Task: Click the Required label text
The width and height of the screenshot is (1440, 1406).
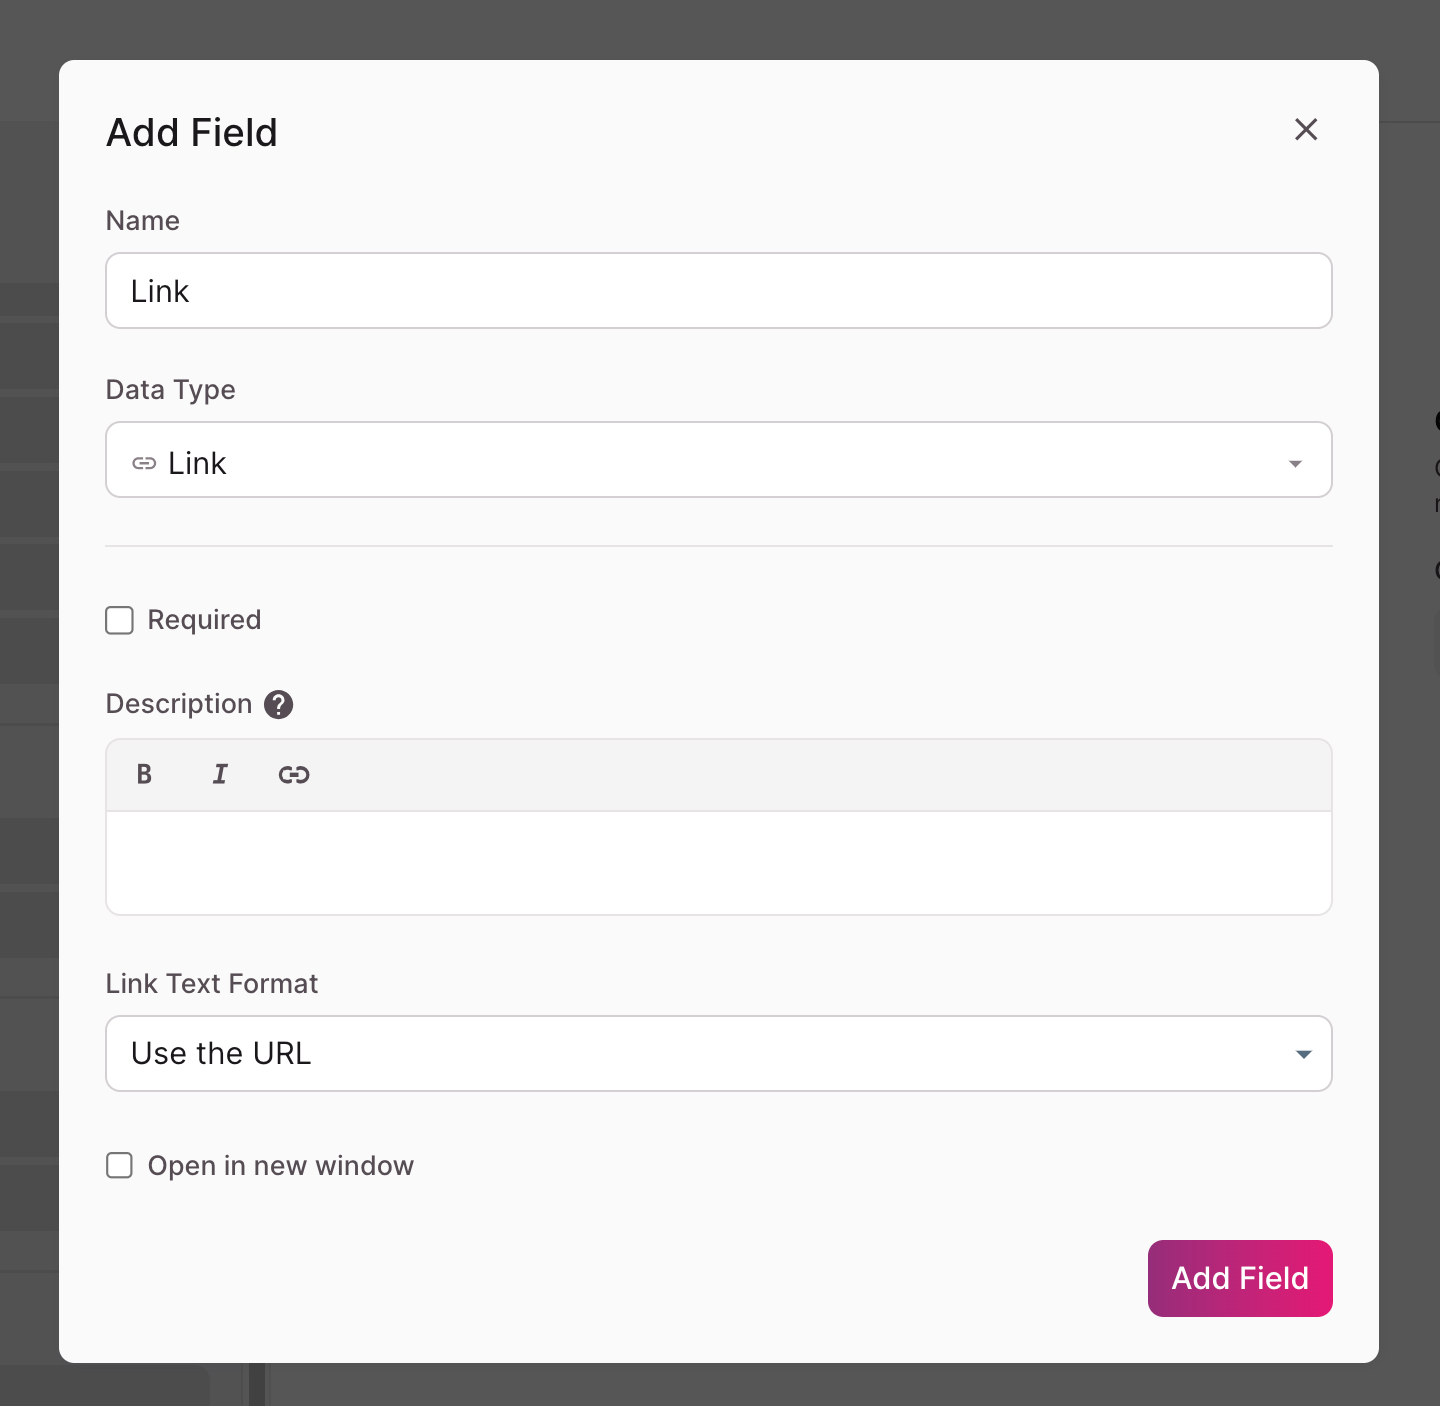Action: click(x=204, y=620)
